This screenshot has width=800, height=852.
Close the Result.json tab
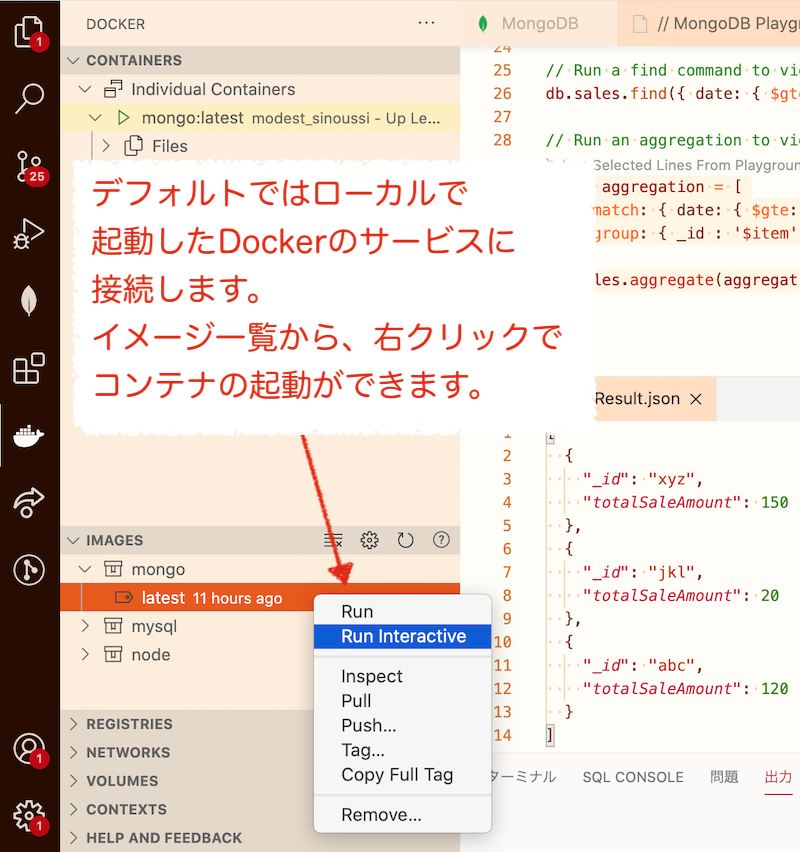click(696, 399)
